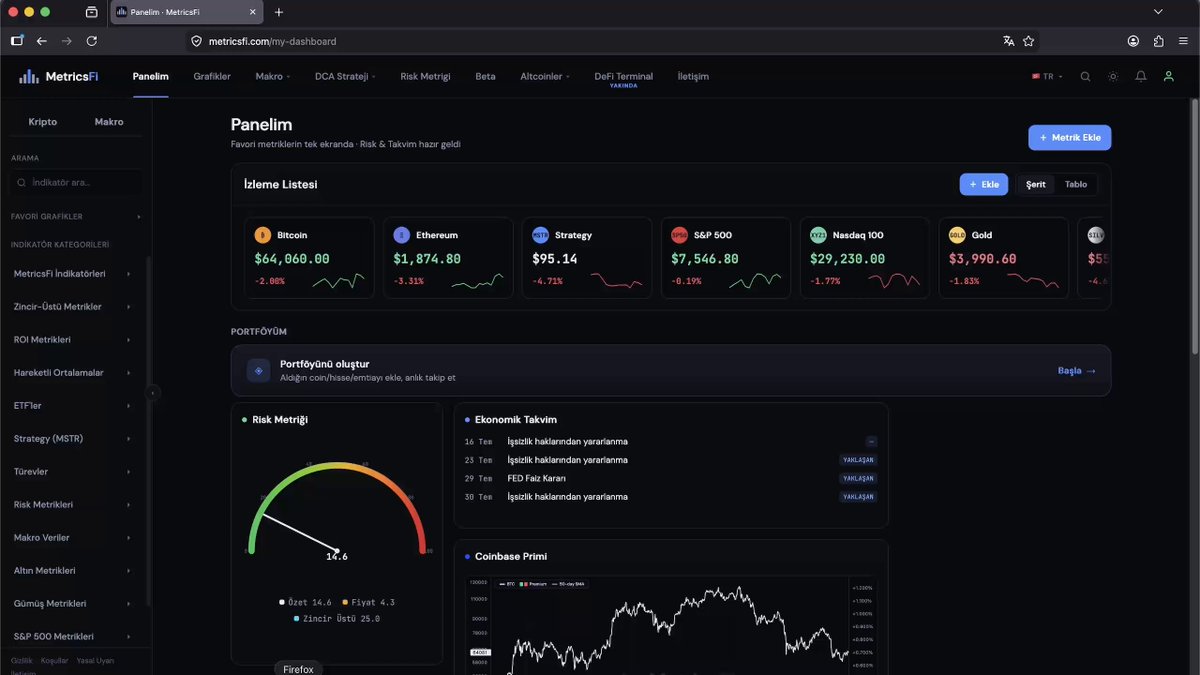This screenshot has width=1200, height=675.
Task: Click the Ekle button in İzleme Listesi
Action: point(984,184)
